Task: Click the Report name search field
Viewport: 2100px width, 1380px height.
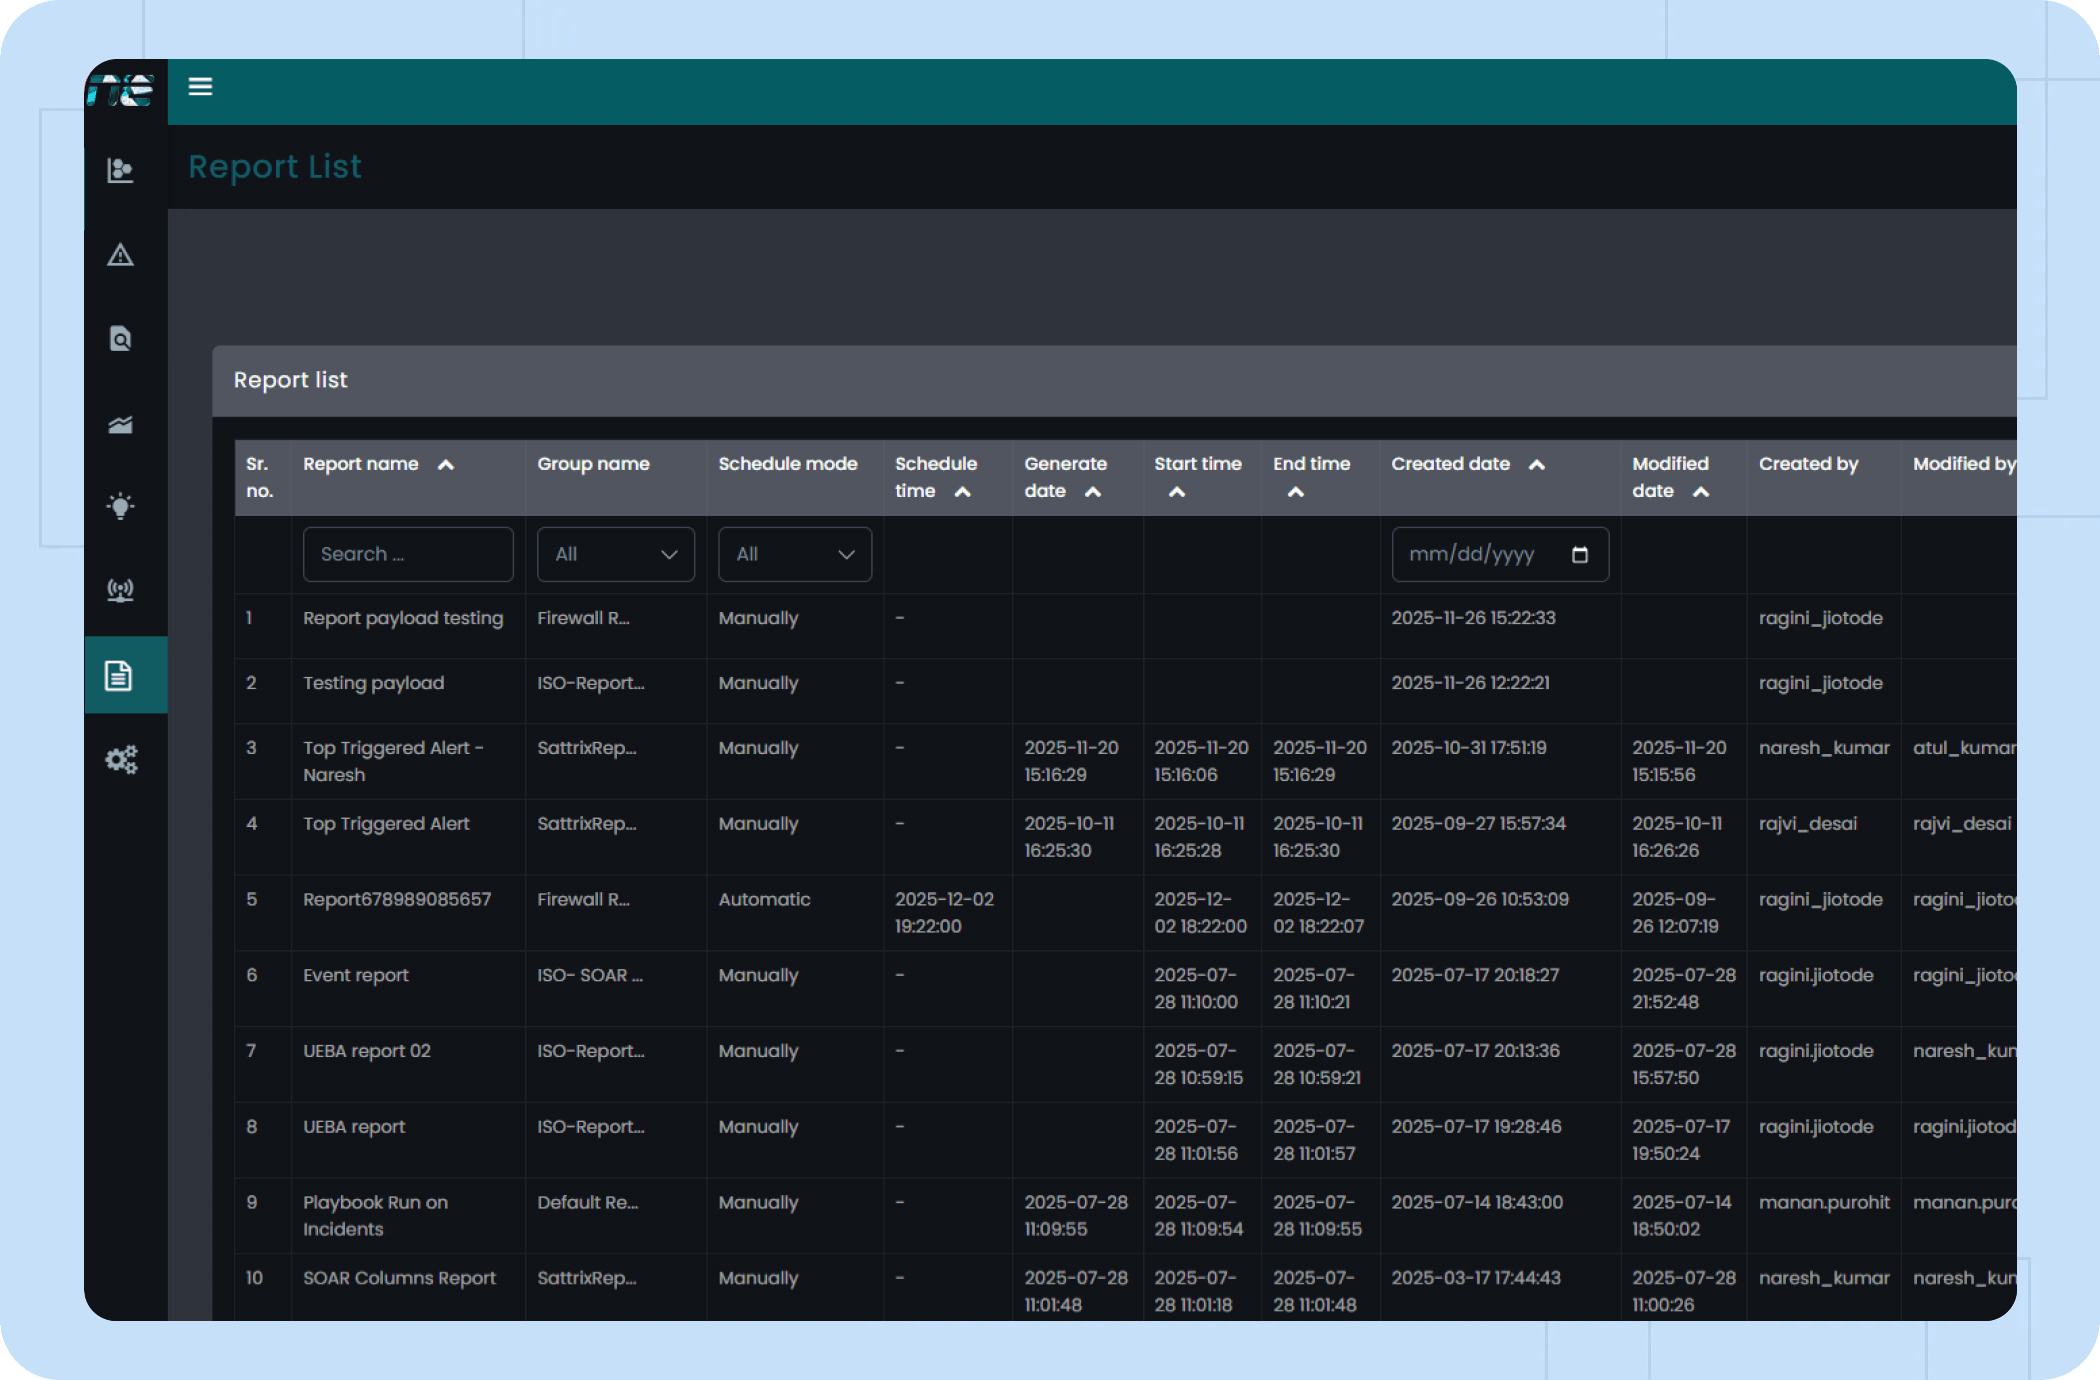Action: pos(408,554)
